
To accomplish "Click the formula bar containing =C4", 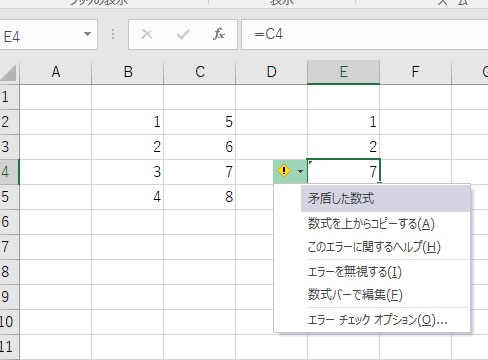I will coord(365,35).
